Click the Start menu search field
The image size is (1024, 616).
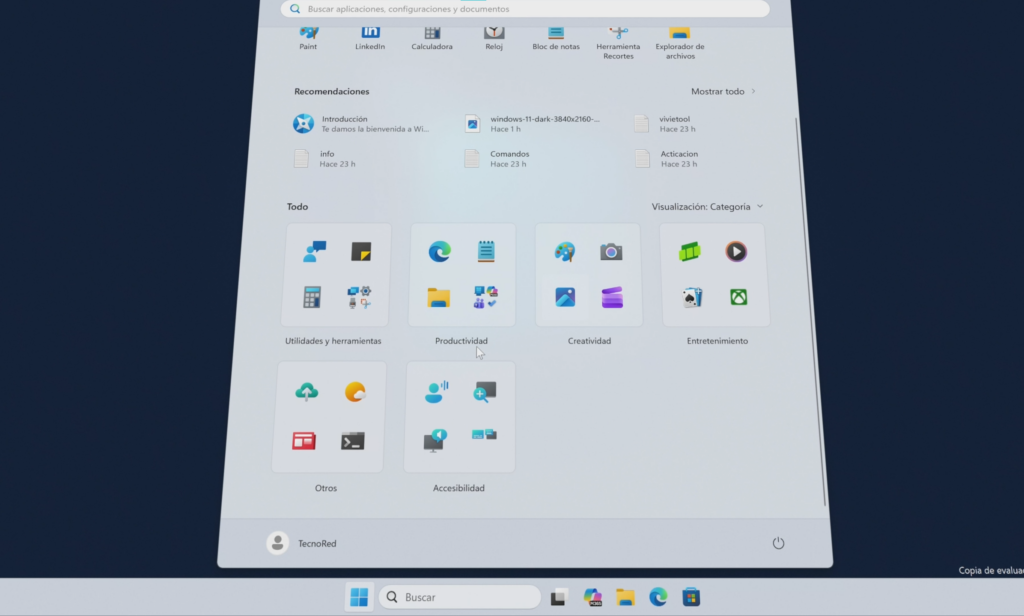pos(525,8)
